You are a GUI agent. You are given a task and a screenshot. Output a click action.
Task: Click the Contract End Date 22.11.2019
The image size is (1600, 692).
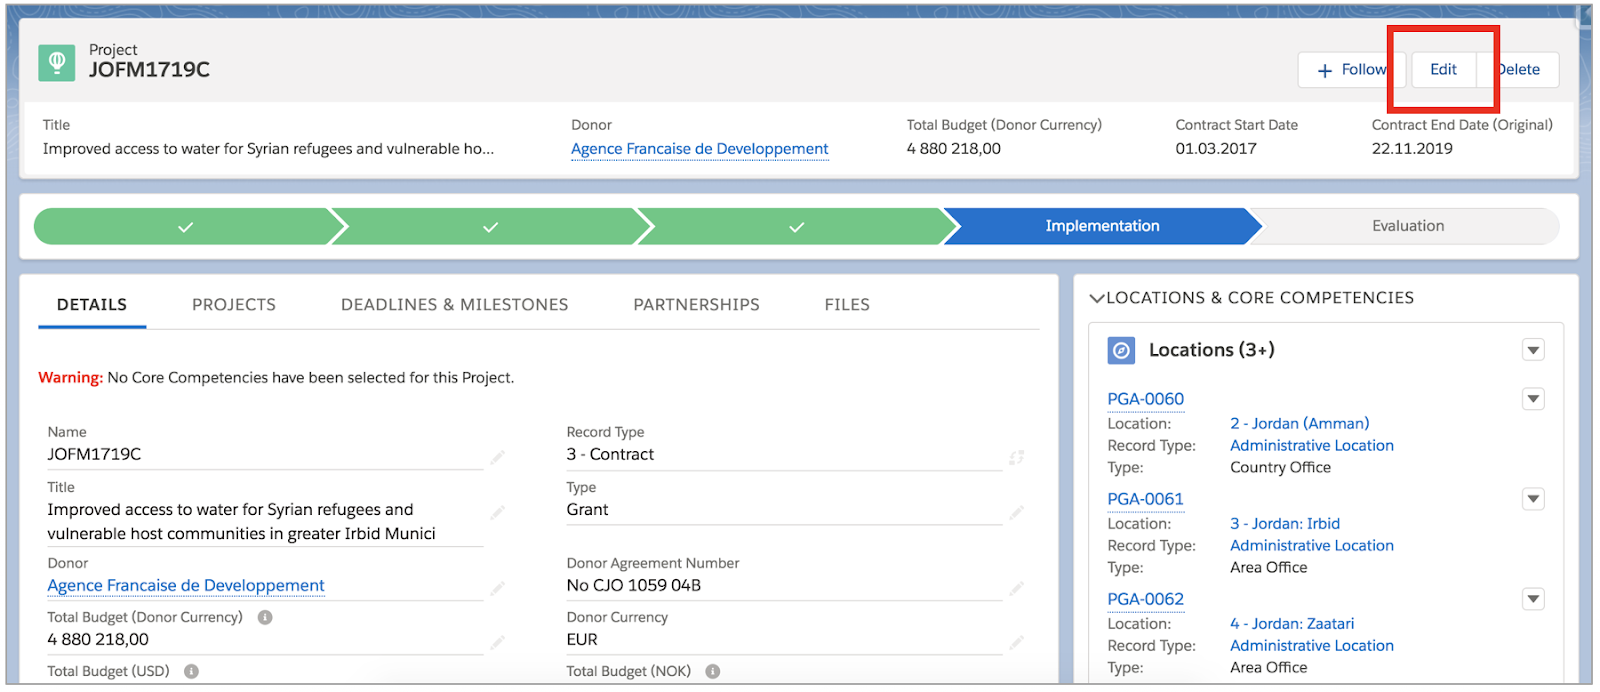tap(1412, 149)
